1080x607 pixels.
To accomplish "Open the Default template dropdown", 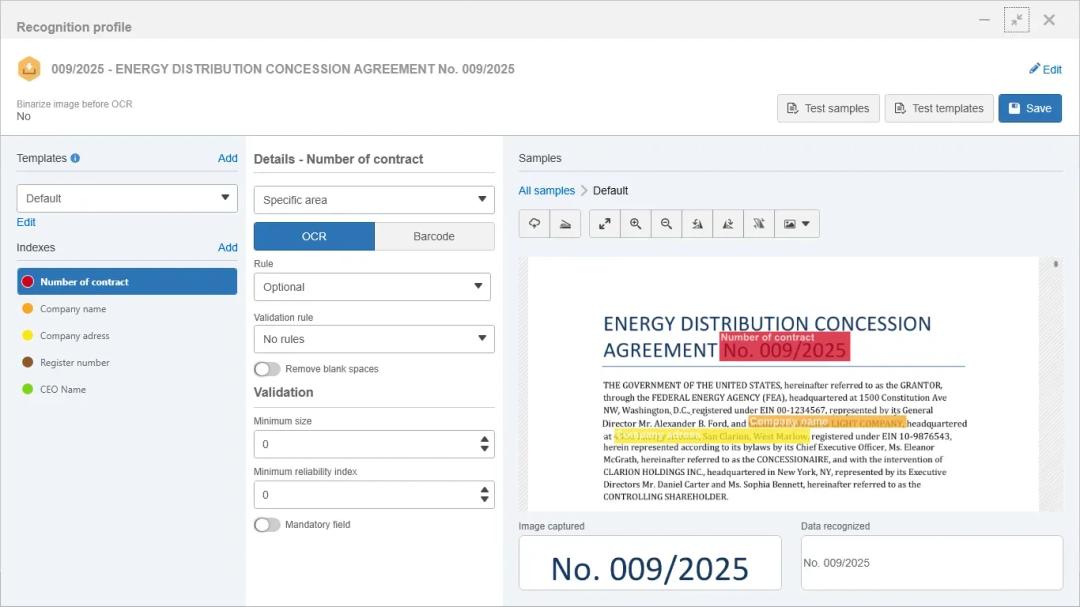I will (127, 198).
